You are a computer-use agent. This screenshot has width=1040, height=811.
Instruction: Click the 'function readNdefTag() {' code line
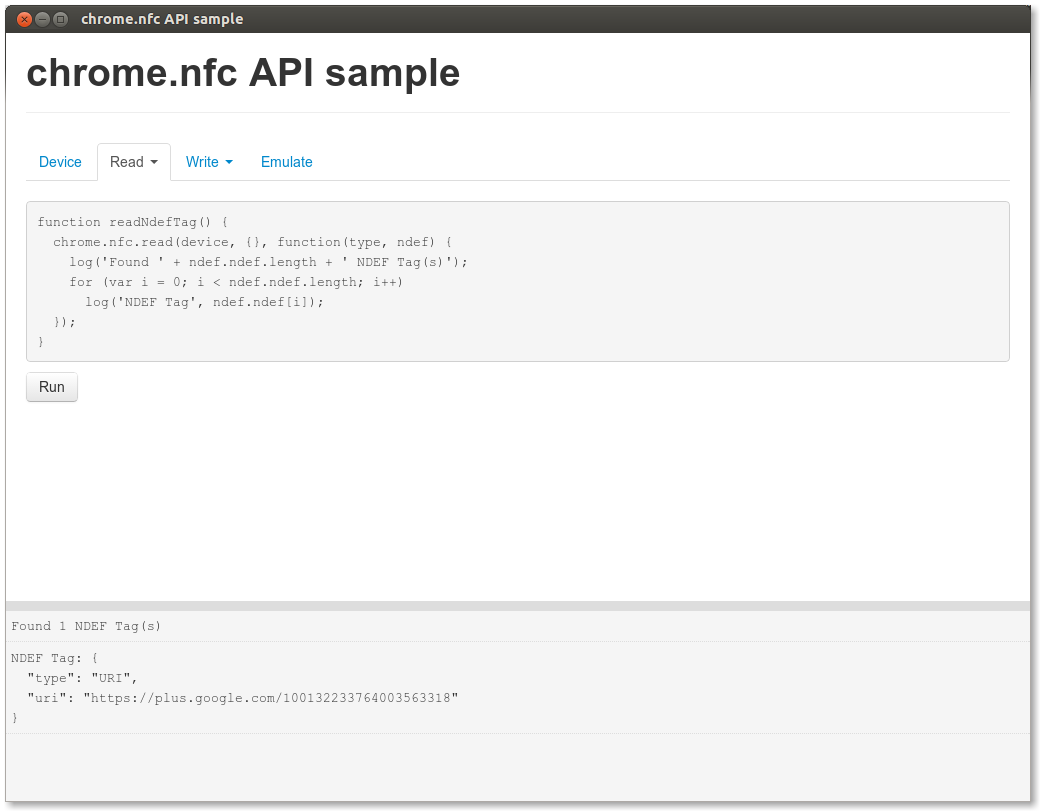coord(133,222)
